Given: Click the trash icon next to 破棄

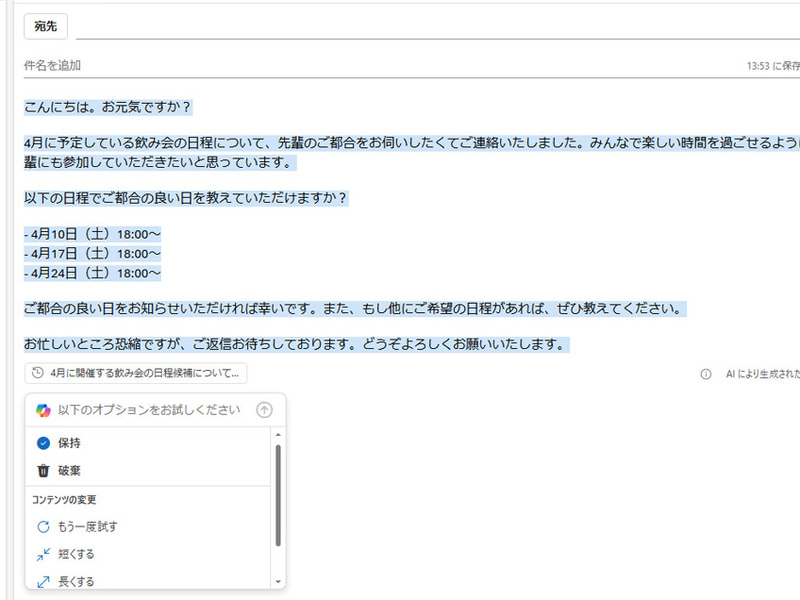Looking at the screenshot, I should point(42,470).
